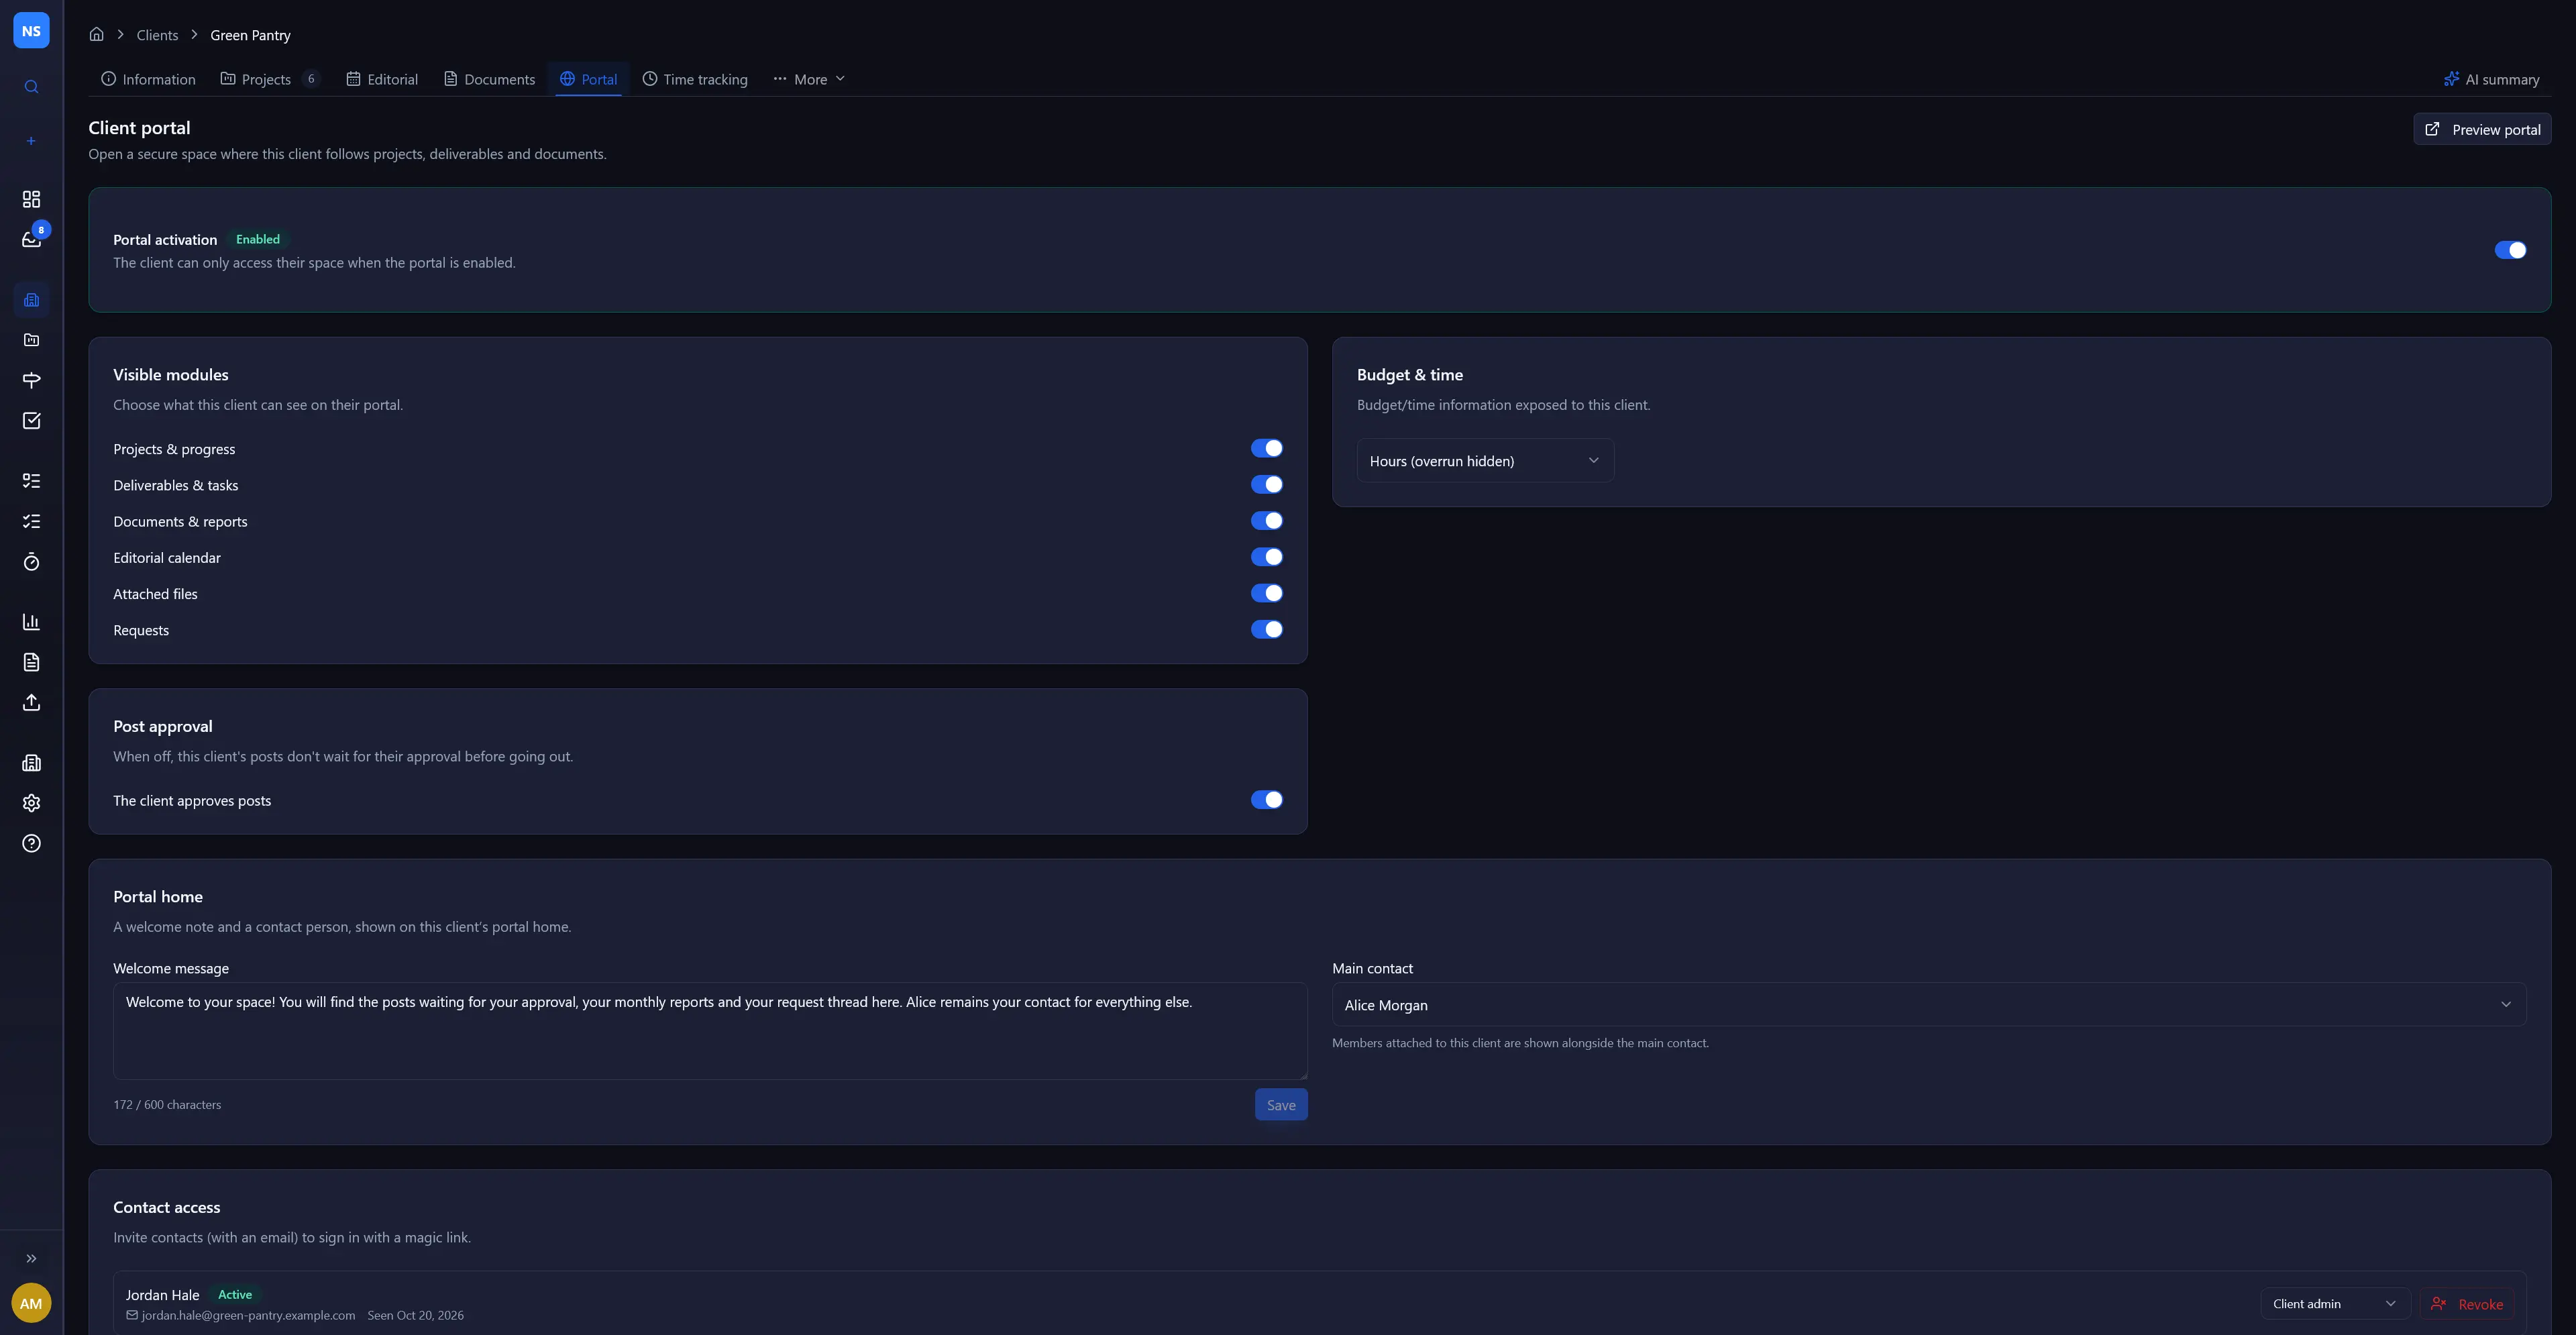Viewport: 2576px width, 1335px height.
Task: Toggle Attached files module
Action: point(1266,593)
